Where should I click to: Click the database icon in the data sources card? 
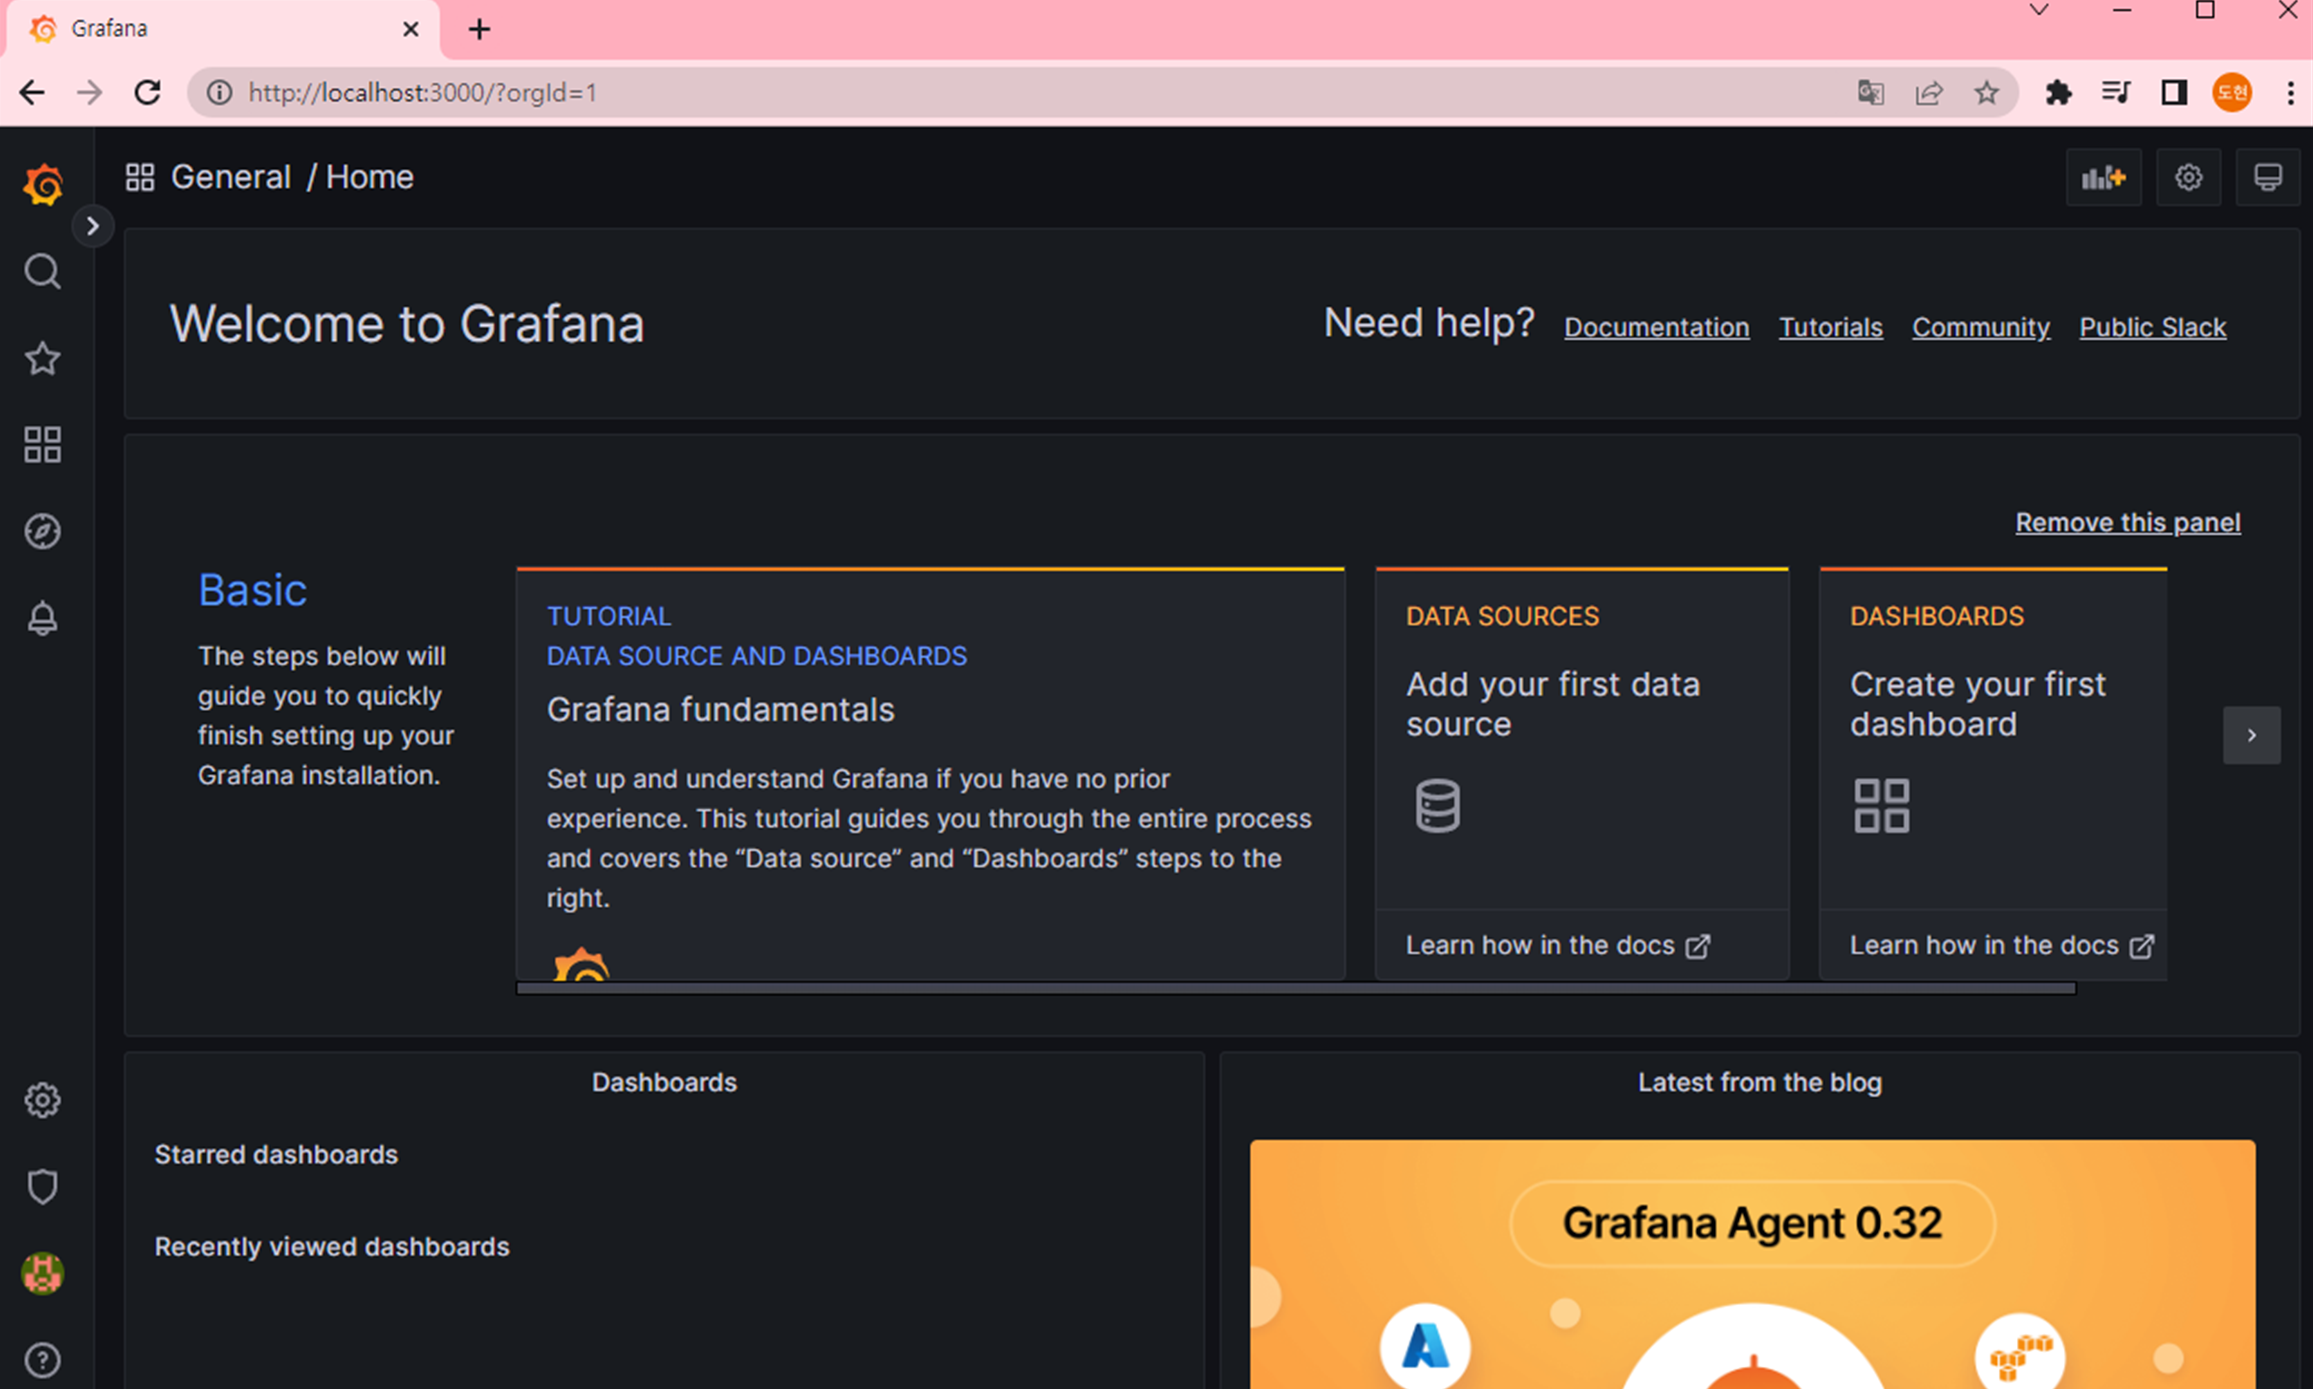(x=1437, y=806)
